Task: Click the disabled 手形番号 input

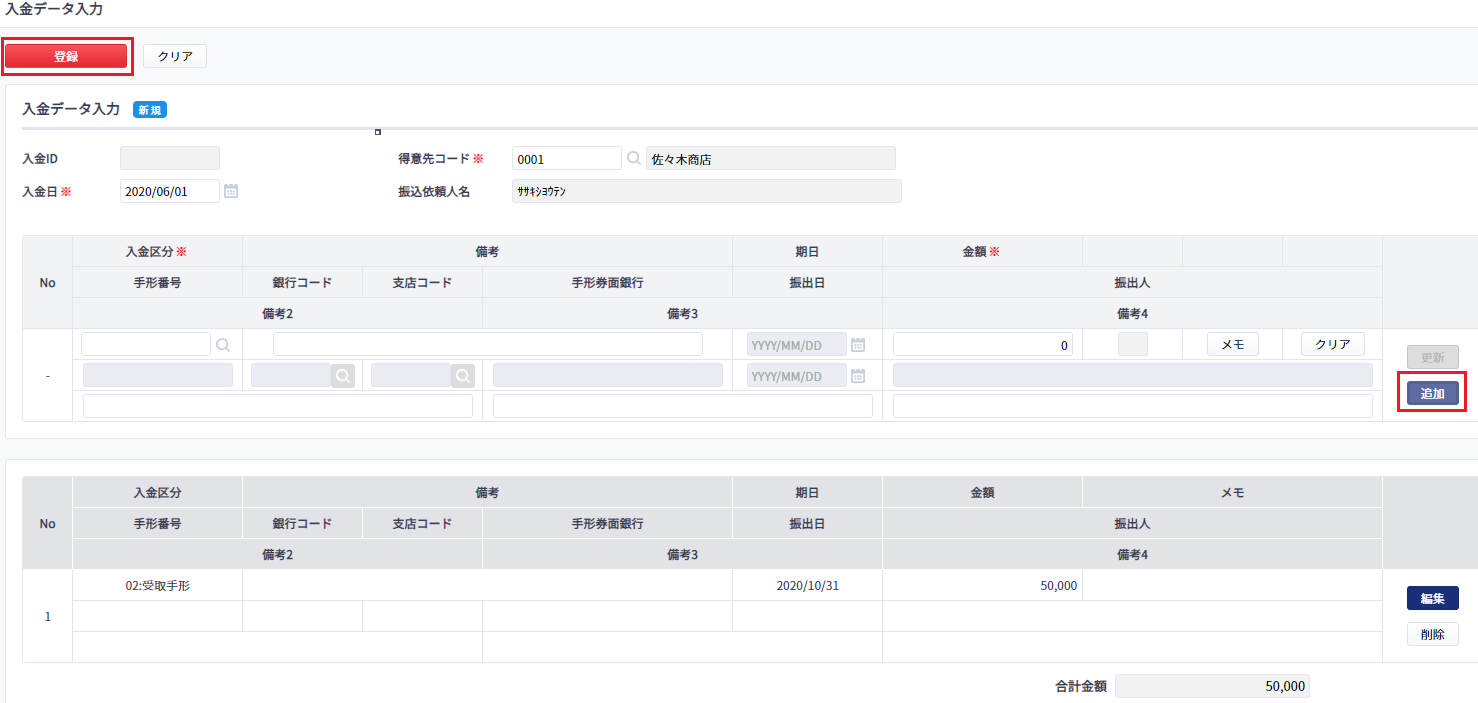Action: coord(158,376)
